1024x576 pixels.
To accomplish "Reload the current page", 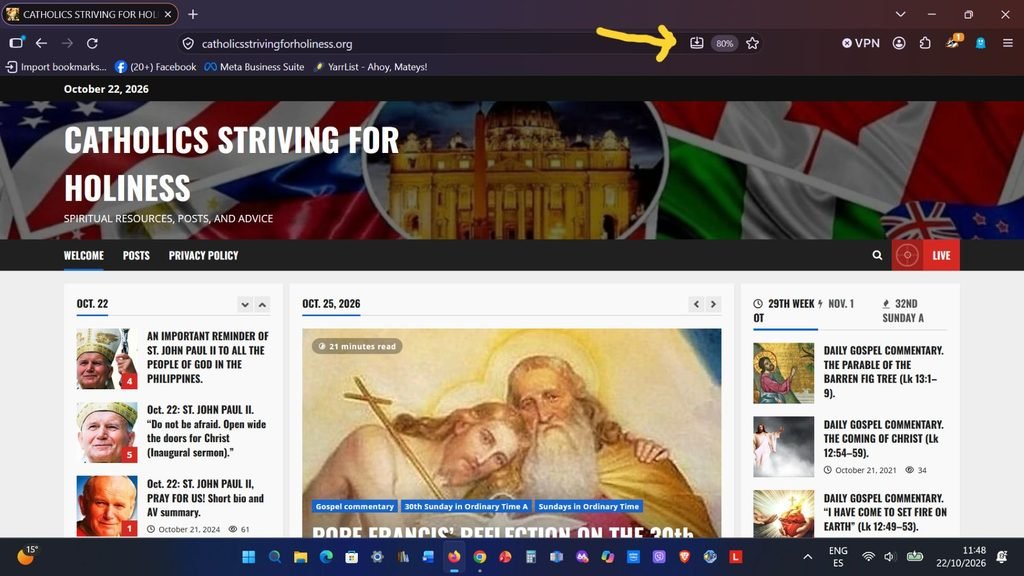I will [93, 43].
